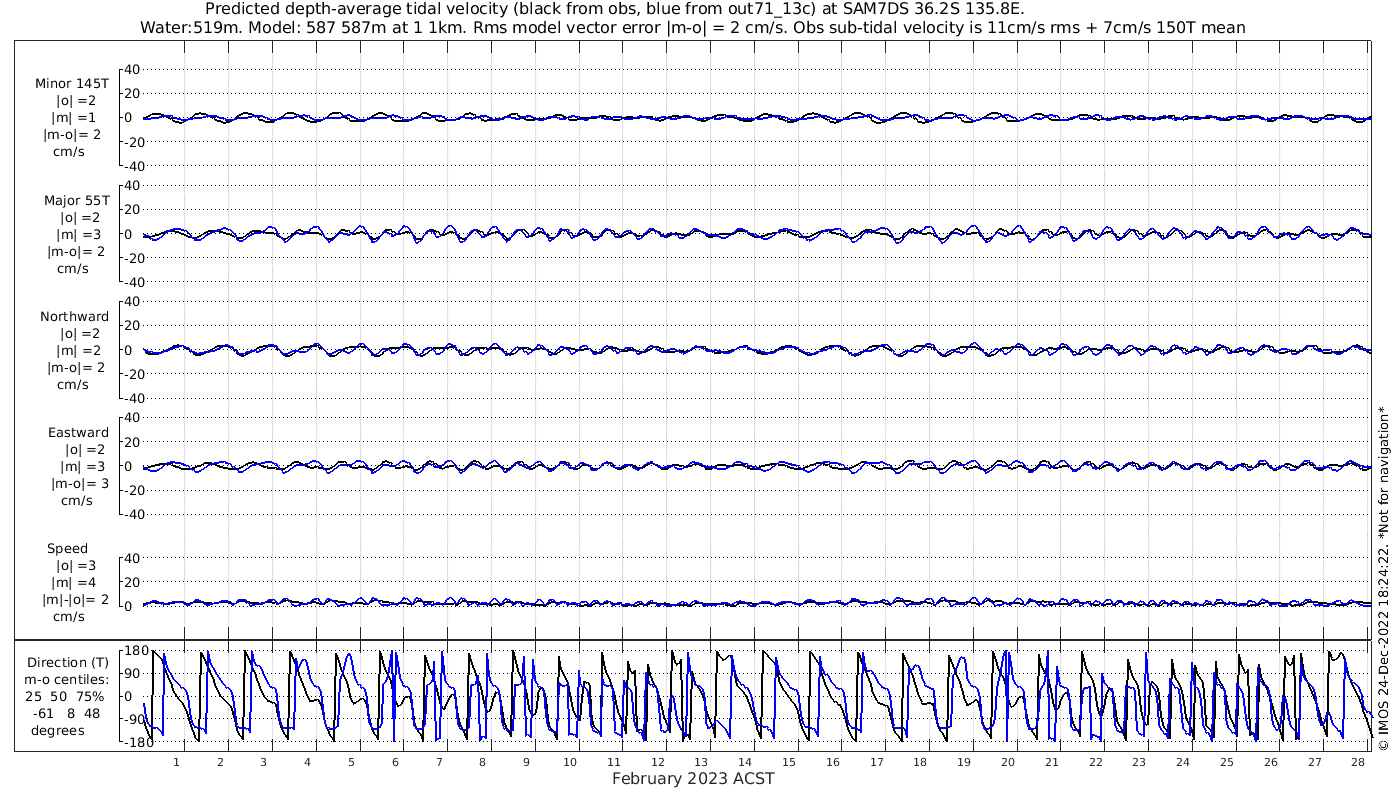The image size is (1400, 800).
Task: Click day label '26' on the date axis
Action: click(x=1270, y=762)
